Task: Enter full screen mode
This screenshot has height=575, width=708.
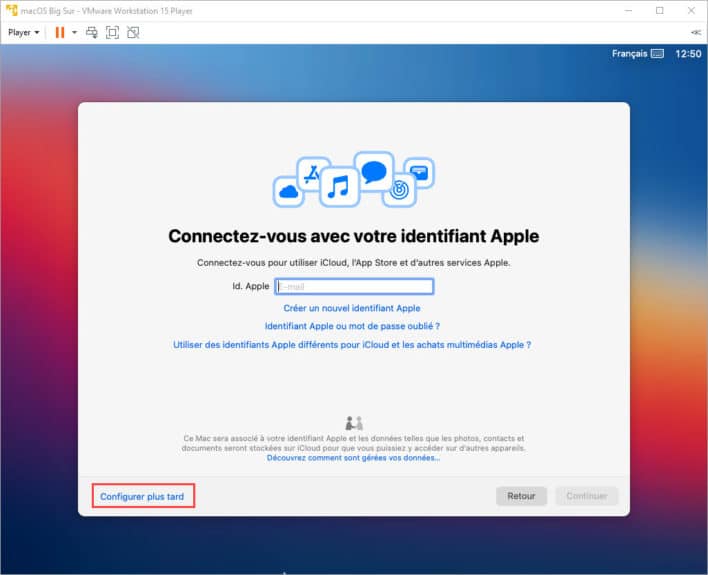Action: tap(112, 33)
